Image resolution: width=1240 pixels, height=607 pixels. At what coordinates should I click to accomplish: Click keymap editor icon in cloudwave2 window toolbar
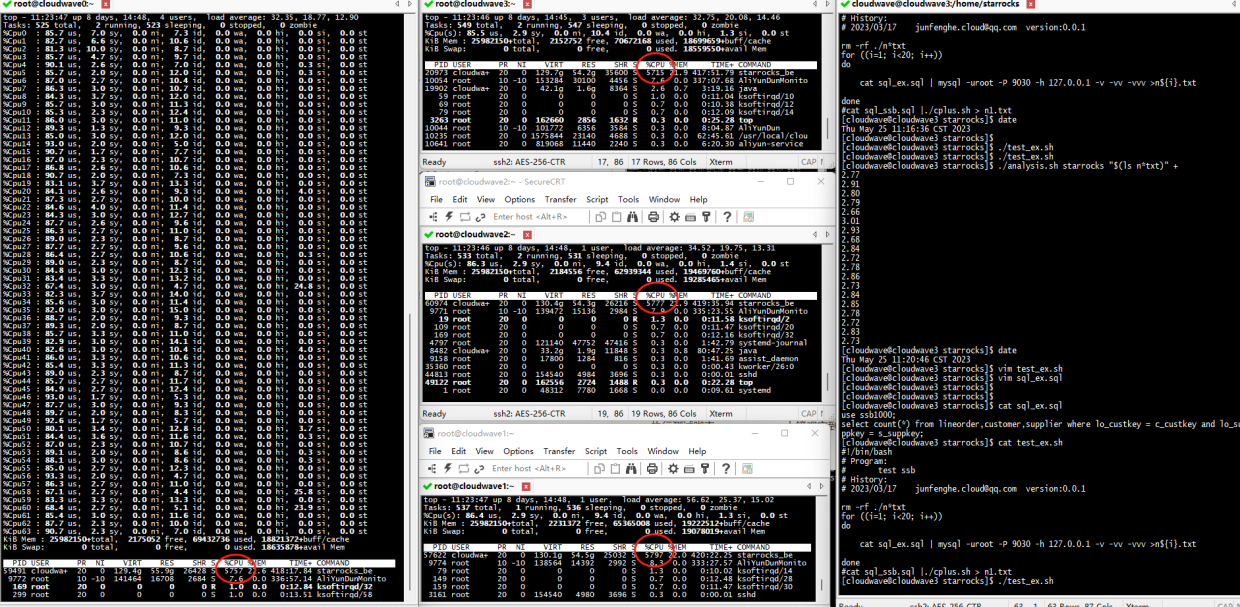[x=690, y=218]
